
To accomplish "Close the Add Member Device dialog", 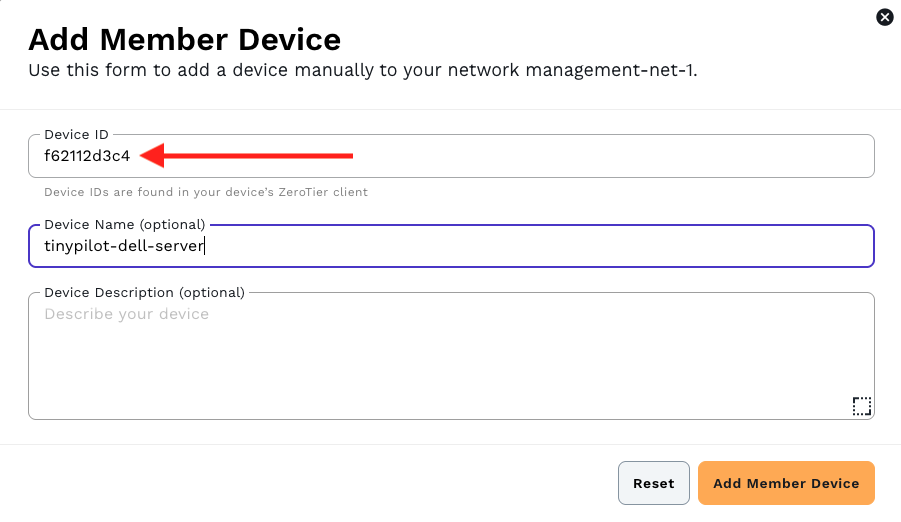I will coord(884,17).
